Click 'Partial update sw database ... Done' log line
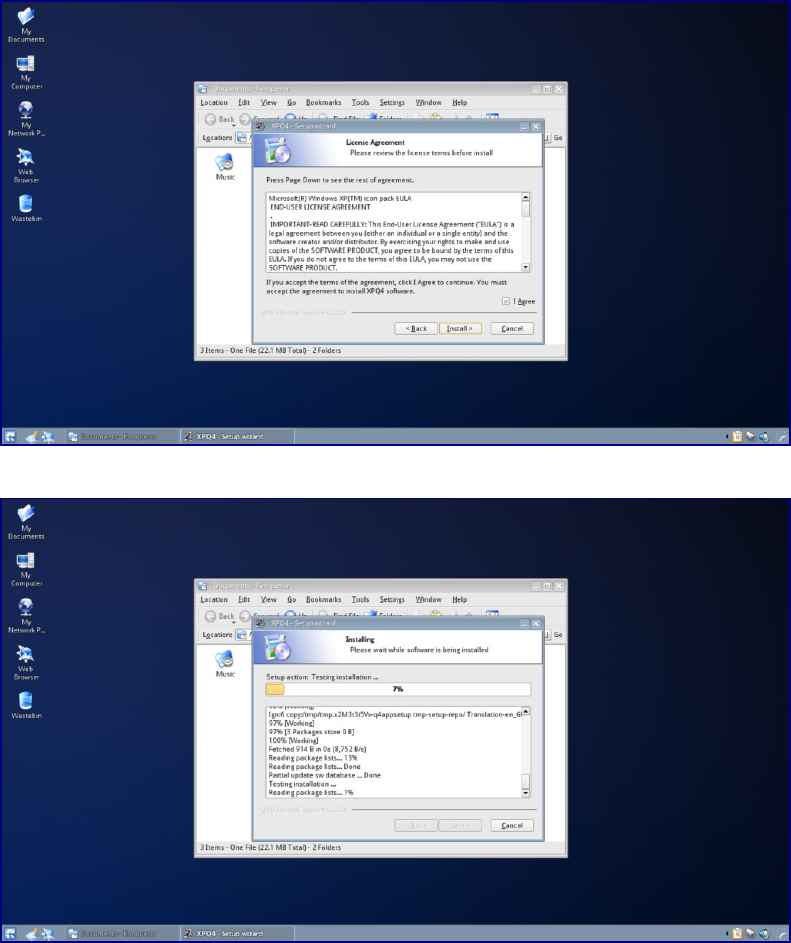This screenshot has height=943, width=791. (325, 775)
